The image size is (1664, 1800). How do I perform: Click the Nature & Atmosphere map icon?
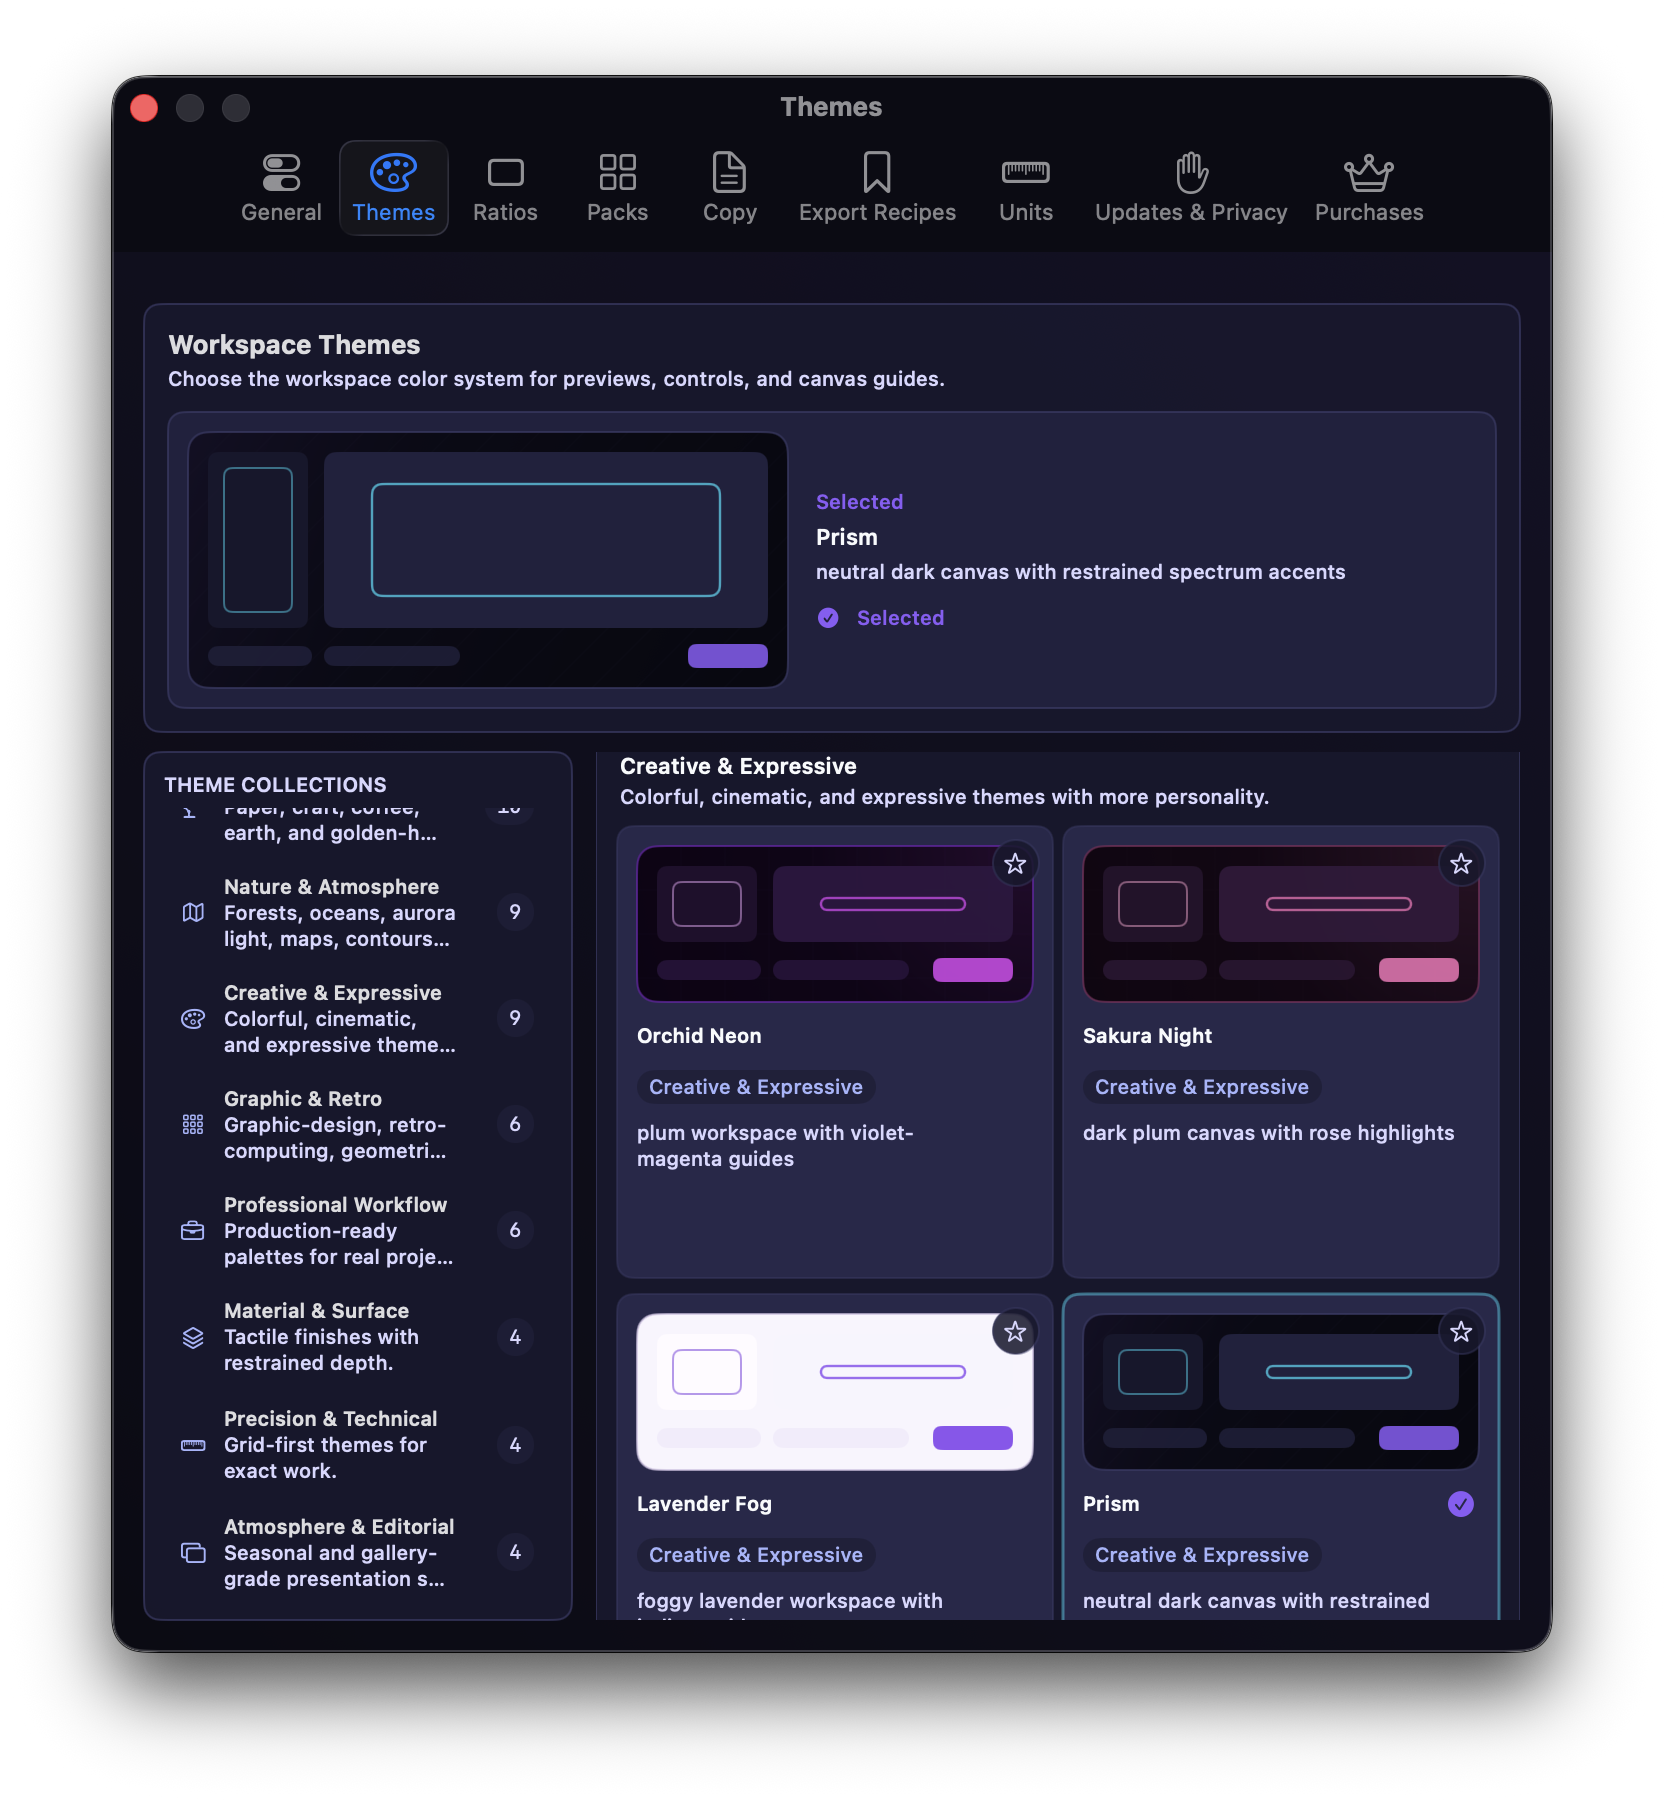(193, 912)
